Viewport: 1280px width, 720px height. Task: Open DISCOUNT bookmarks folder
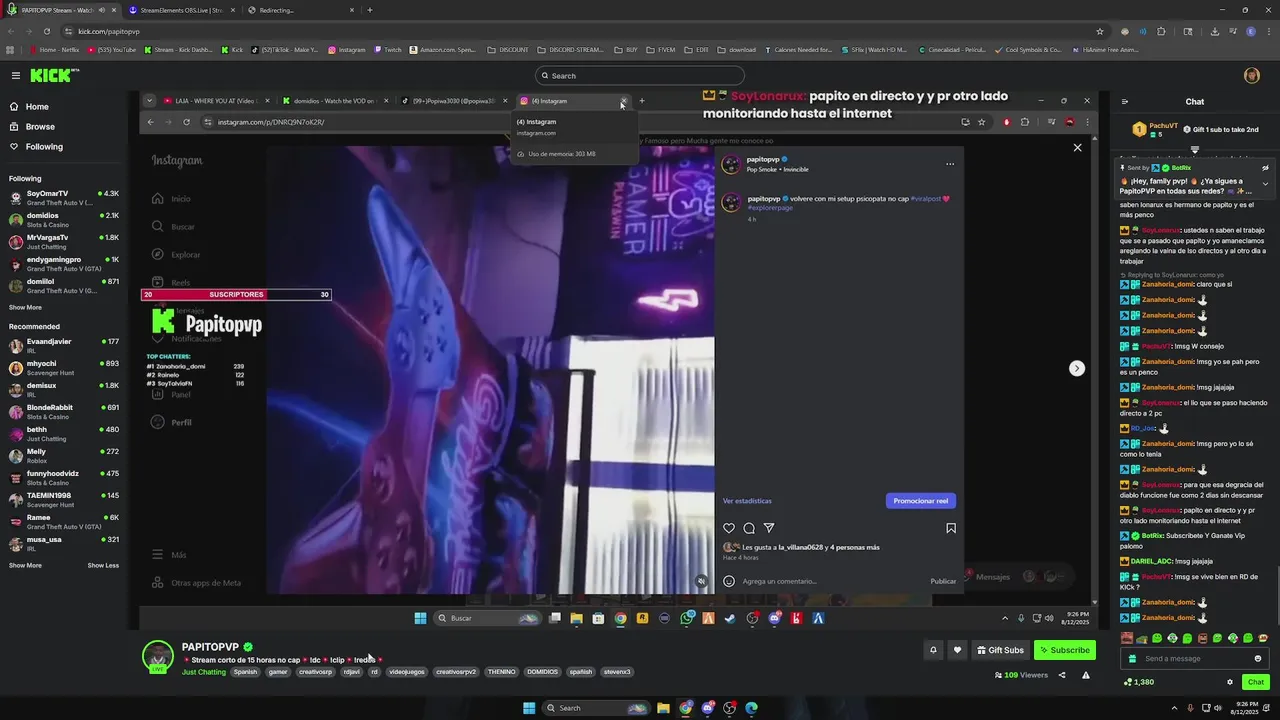pos(508,50)
